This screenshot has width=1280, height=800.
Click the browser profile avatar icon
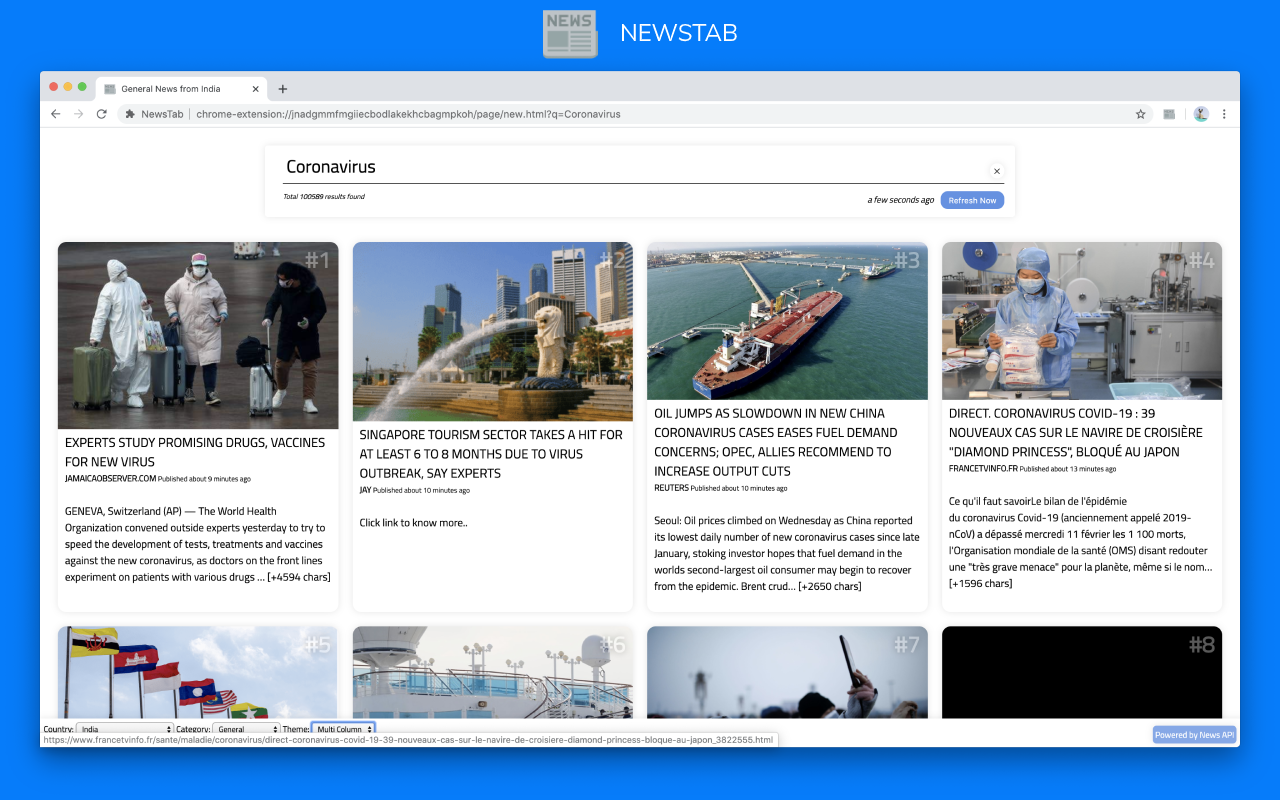coord(1200,114)
